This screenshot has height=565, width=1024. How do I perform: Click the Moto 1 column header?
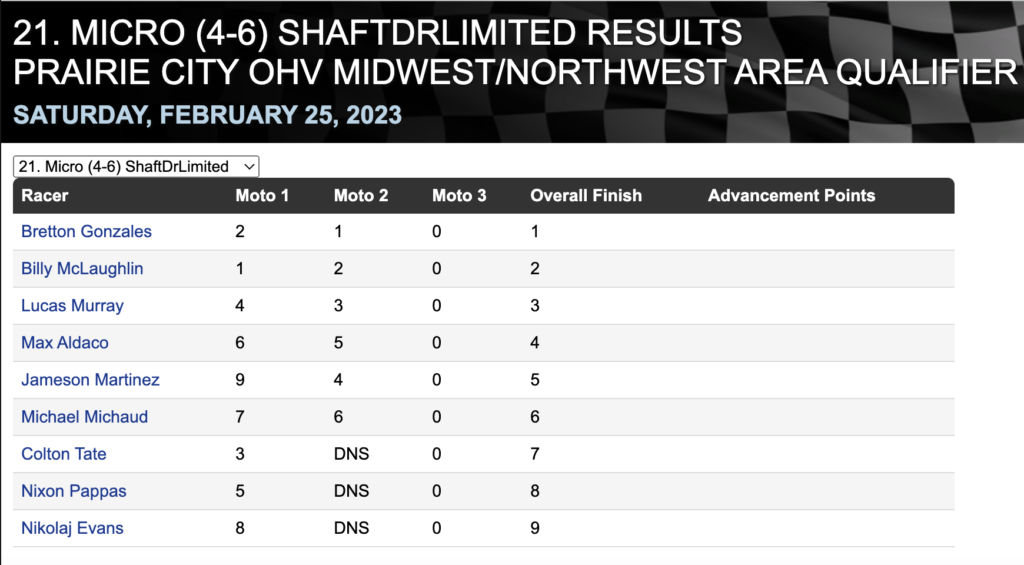[262, 195]
